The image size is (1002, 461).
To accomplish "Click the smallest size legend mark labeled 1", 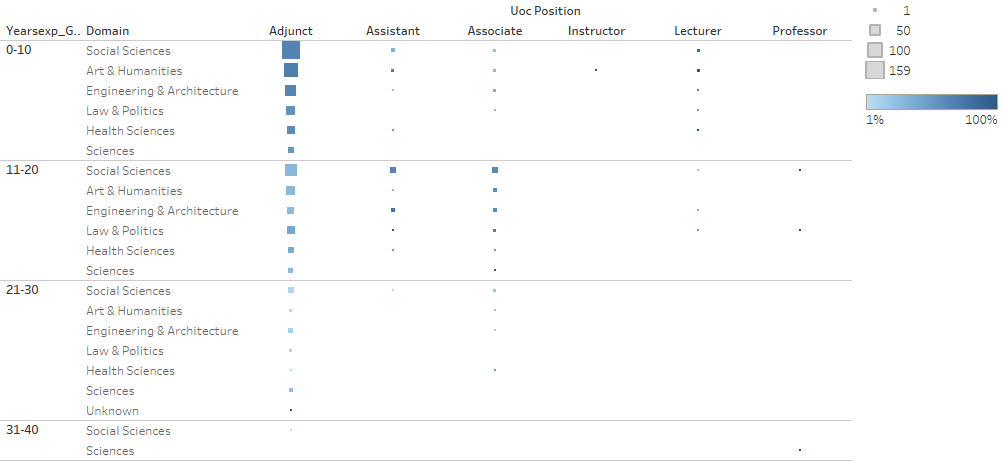I will (875, 10).
